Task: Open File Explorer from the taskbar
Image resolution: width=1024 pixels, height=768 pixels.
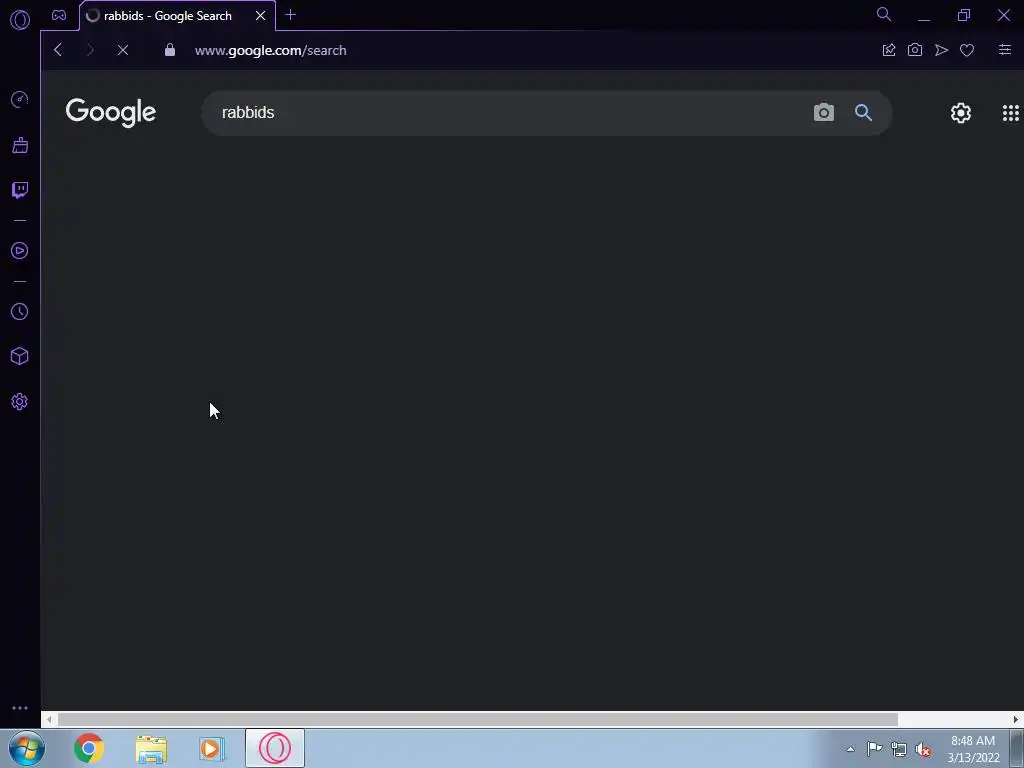Action: click(151, 748)
